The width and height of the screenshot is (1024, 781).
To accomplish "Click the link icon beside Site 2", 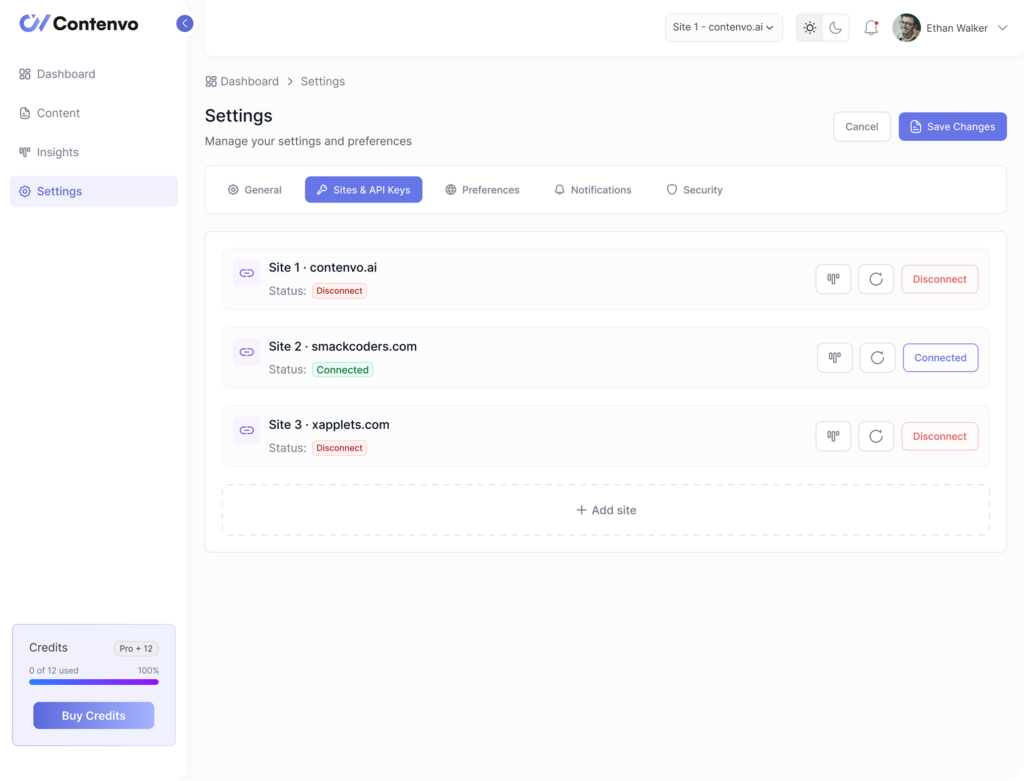I will point(246,351).
